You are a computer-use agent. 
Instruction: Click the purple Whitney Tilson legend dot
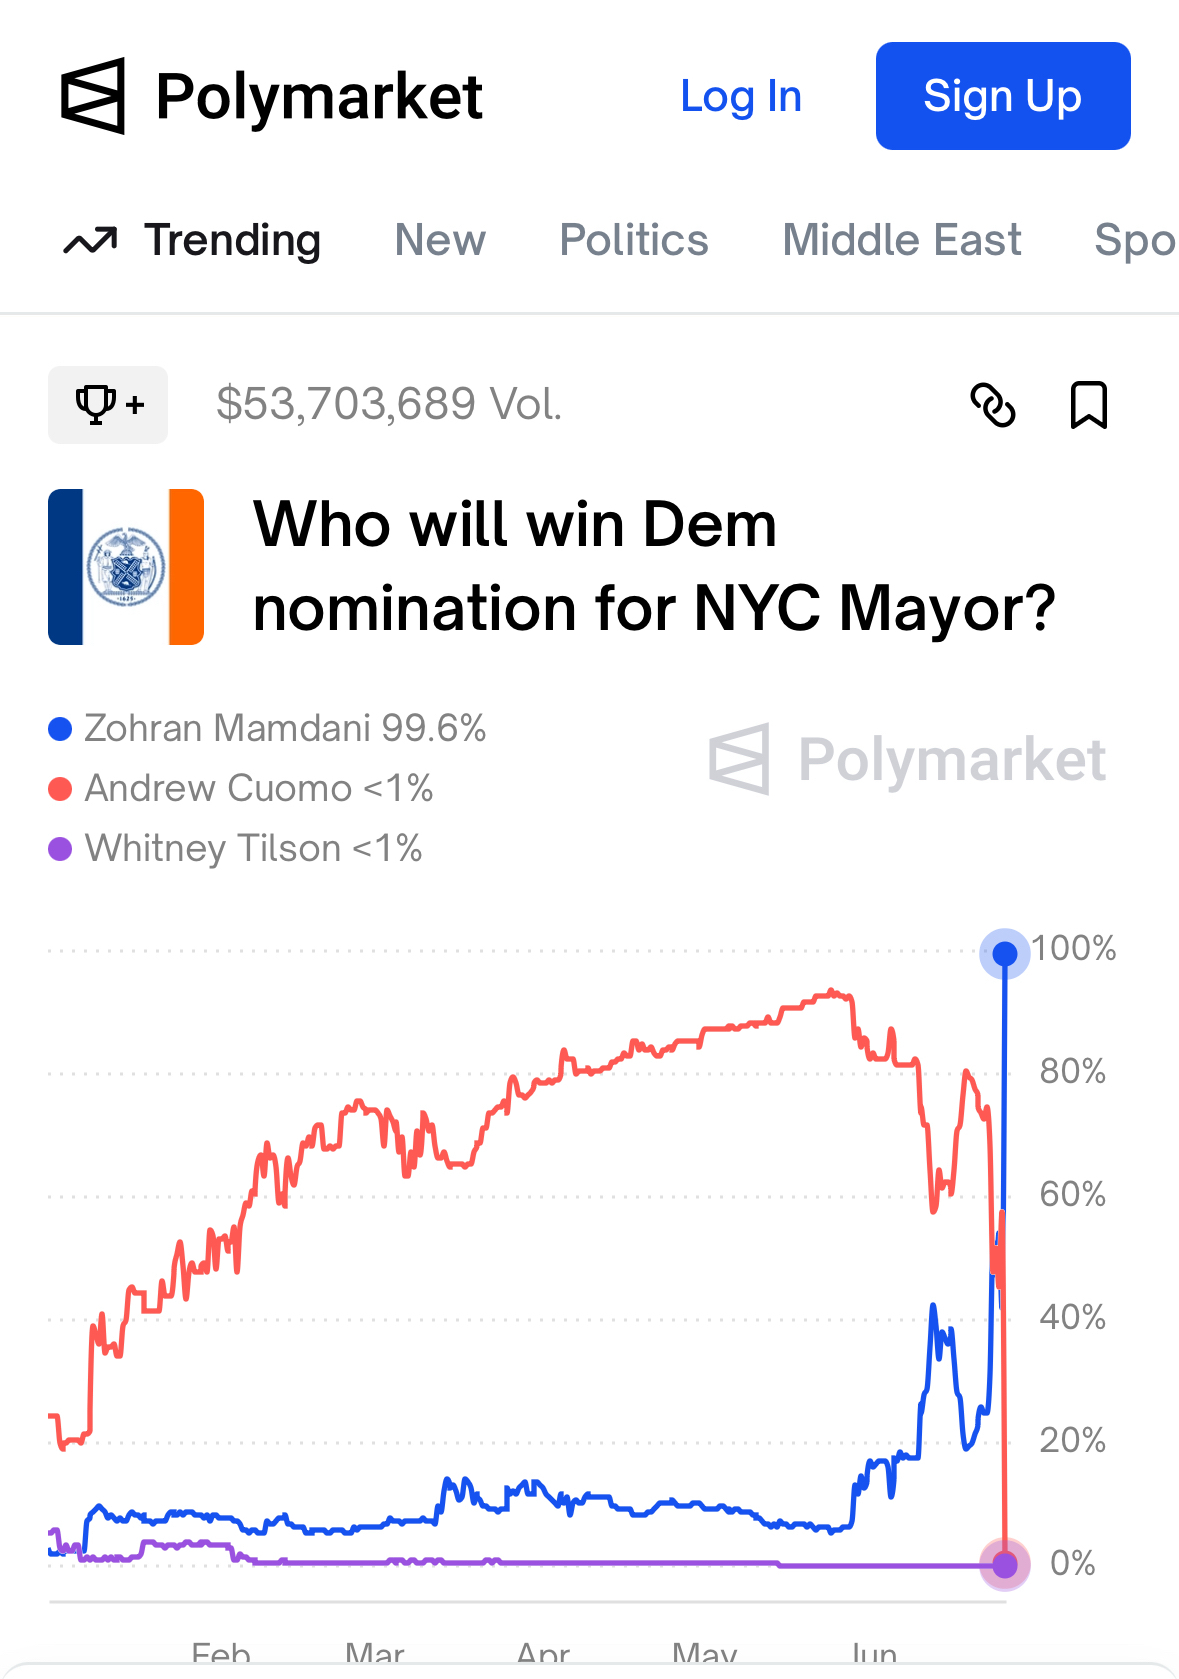point(60,849)
